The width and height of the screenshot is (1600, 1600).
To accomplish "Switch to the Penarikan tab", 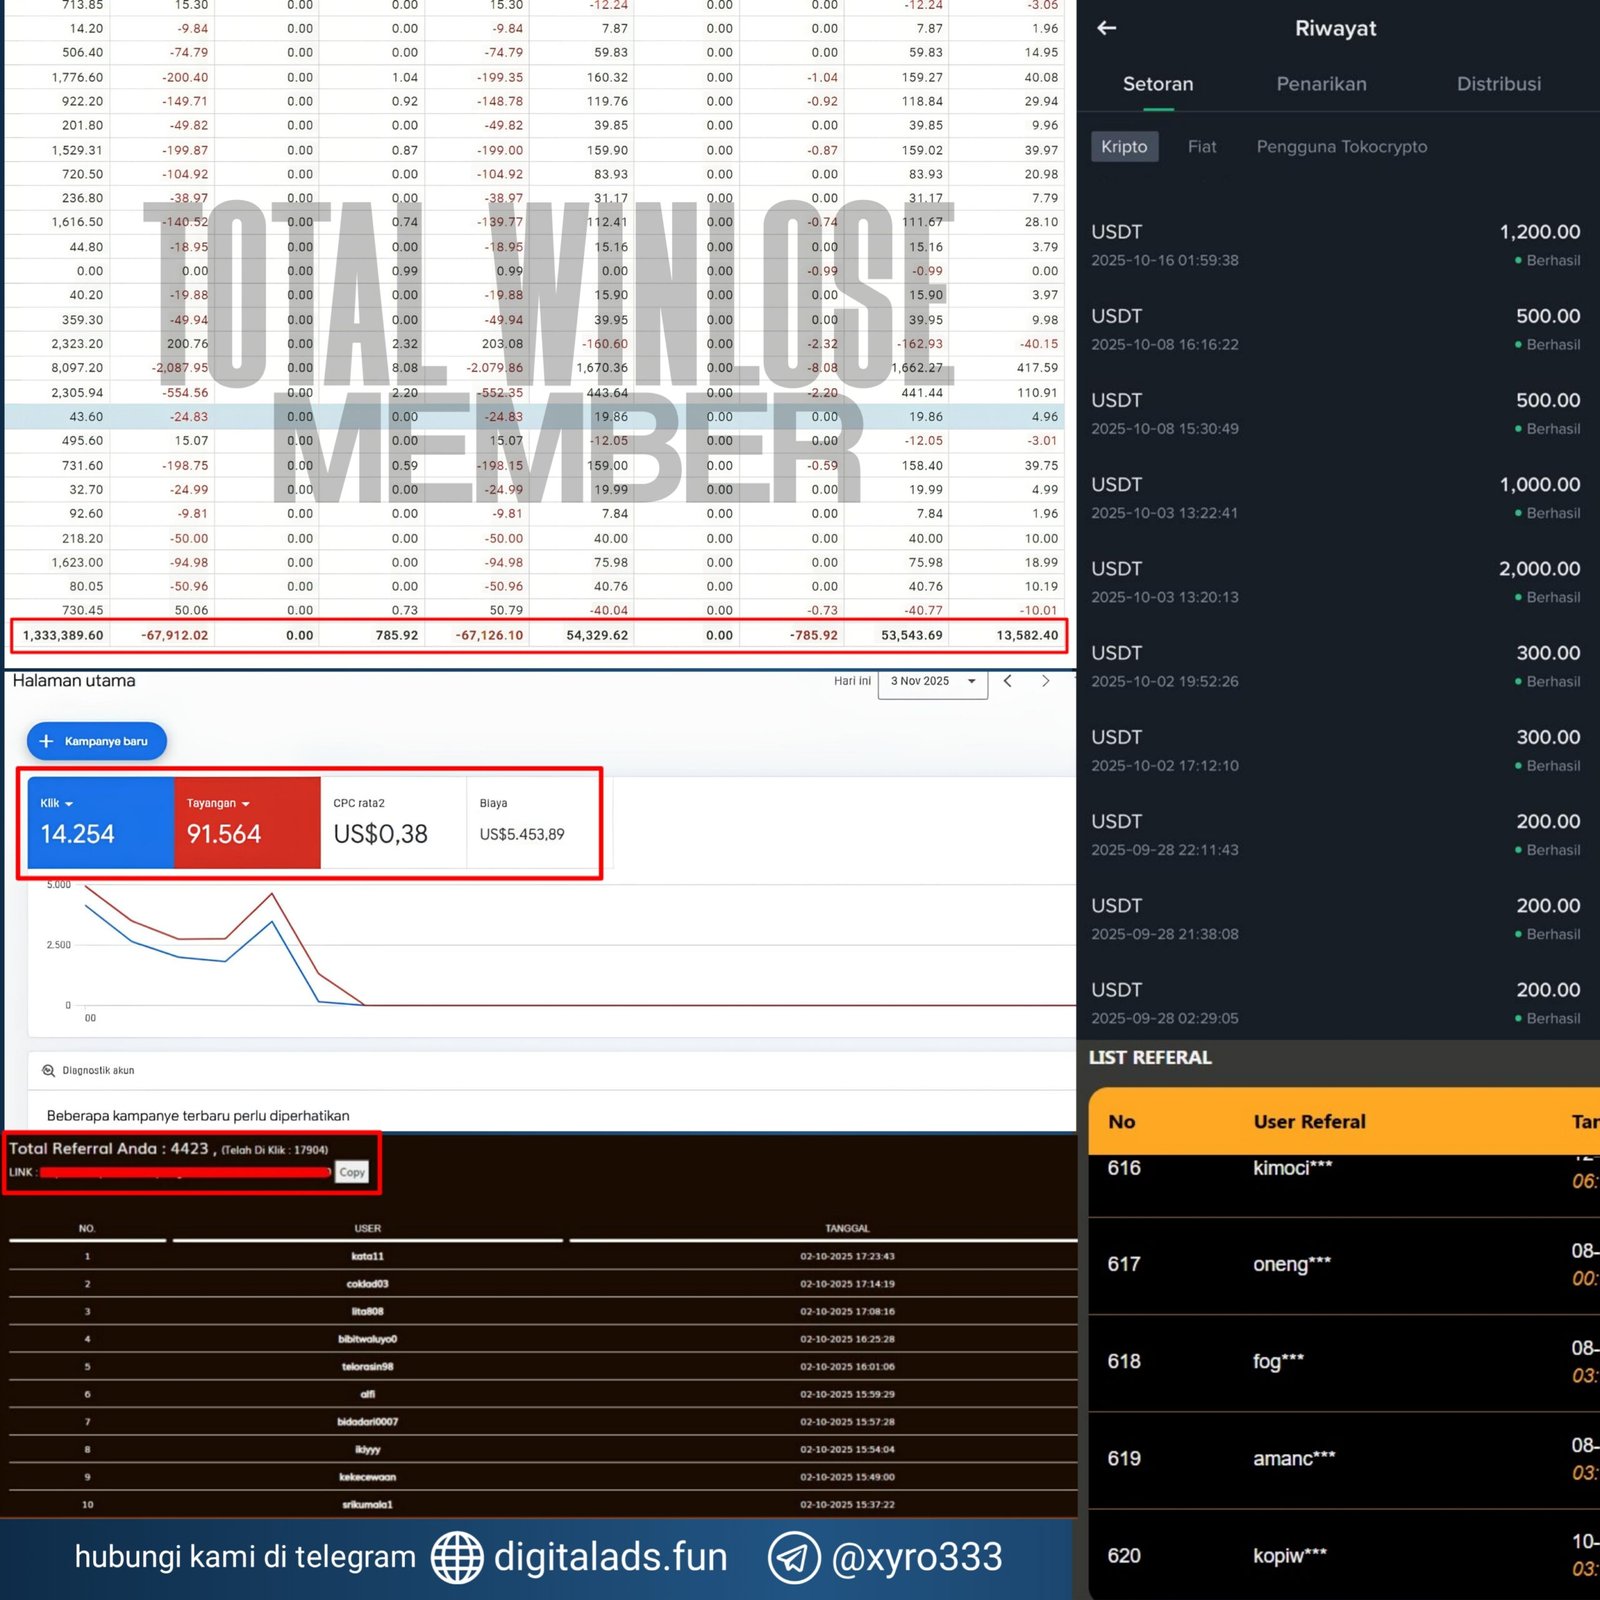I will (1321, 84).
